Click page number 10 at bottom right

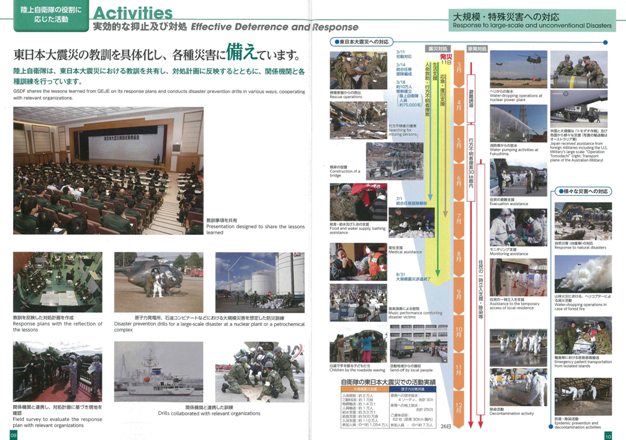[608, 436]
